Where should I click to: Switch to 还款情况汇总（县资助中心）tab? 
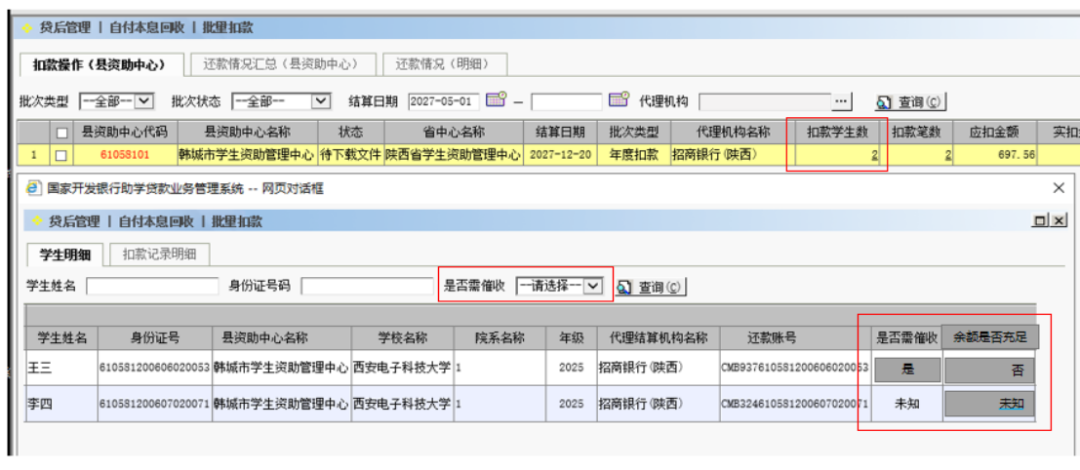tap(281, 64)
